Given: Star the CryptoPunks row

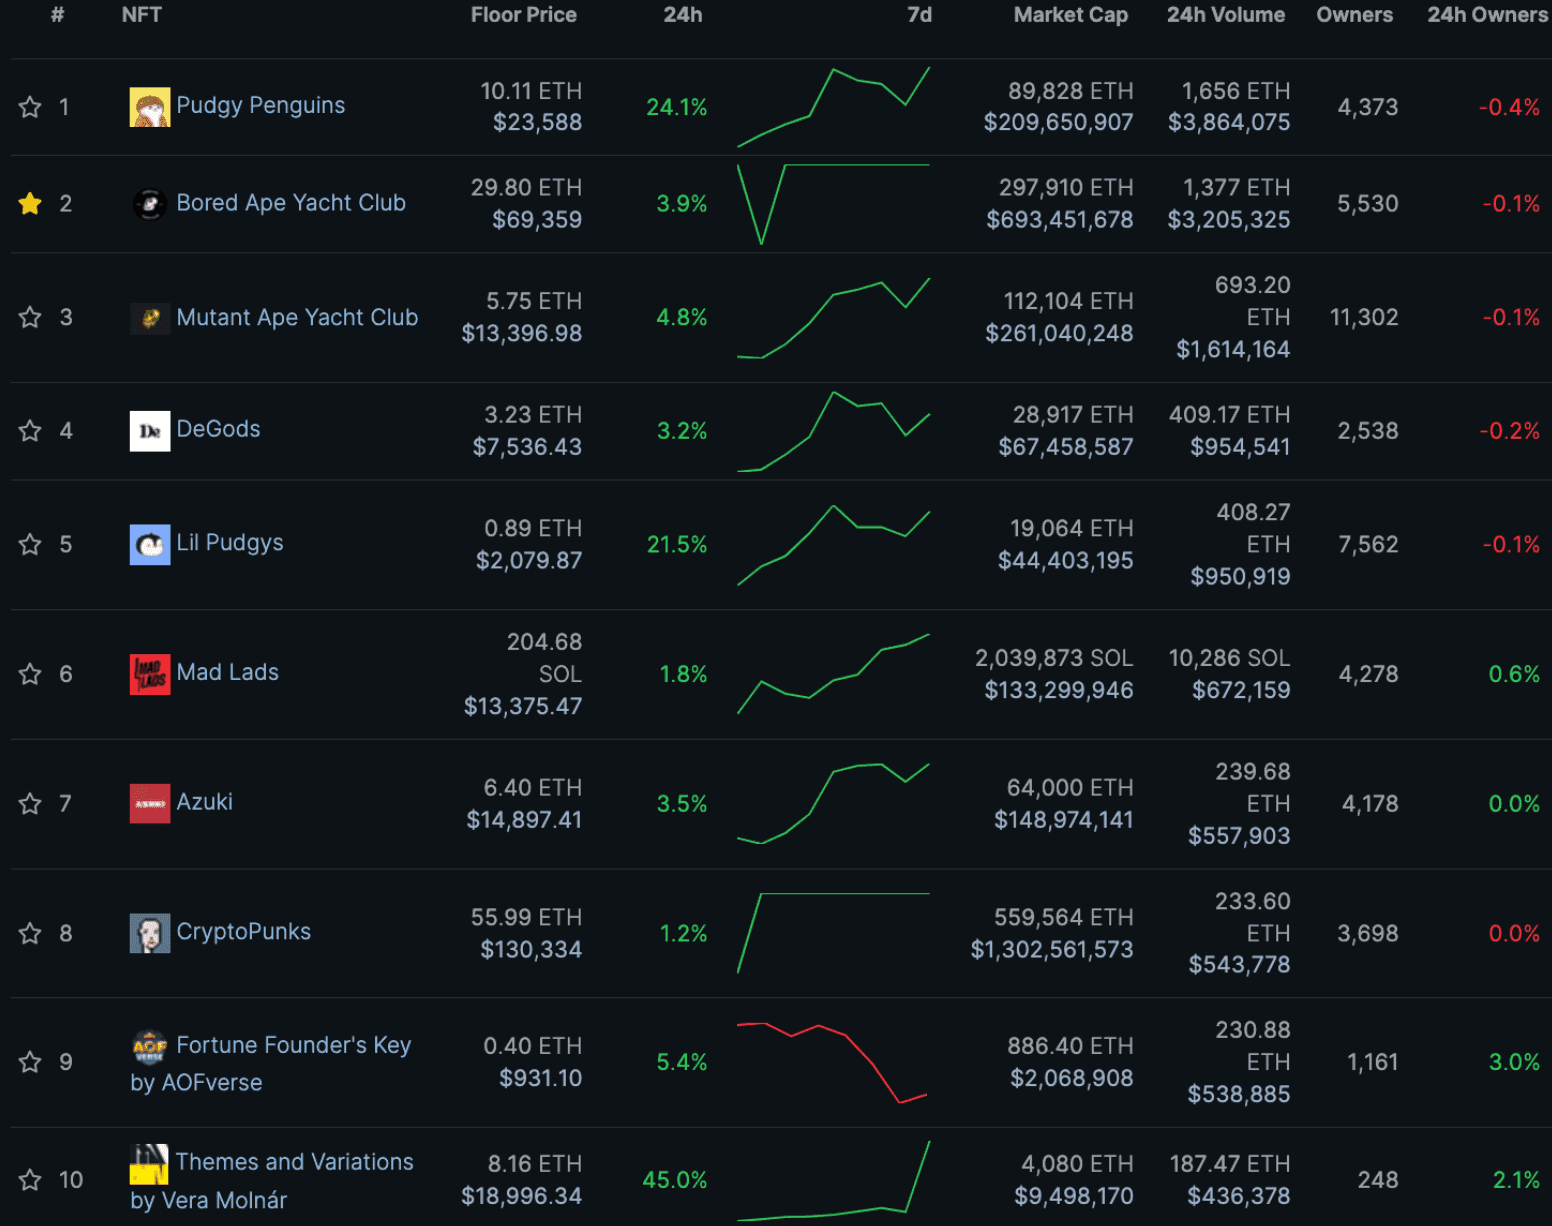Looking at the screenshot, I should (x=30, y=933).
